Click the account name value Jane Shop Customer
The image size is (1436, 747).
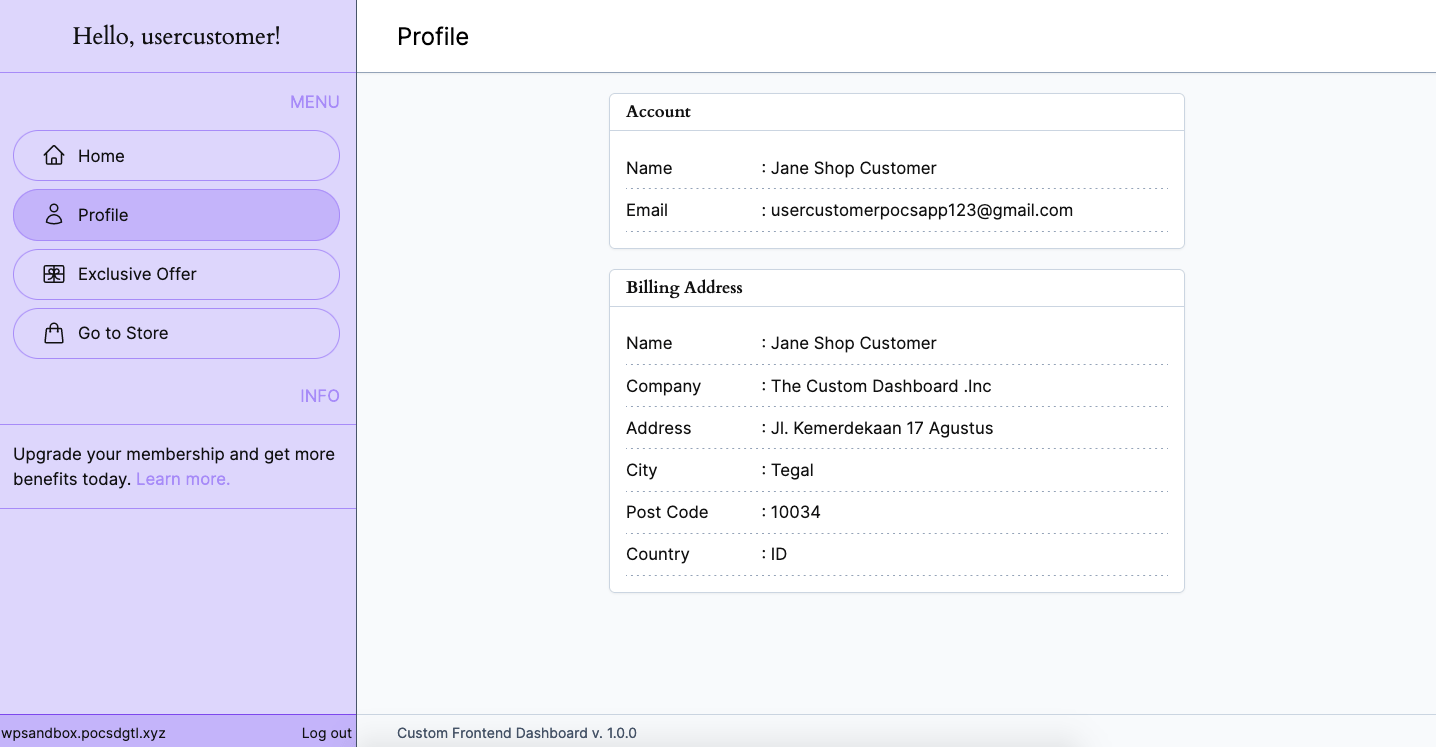click(x=854, y=168)
